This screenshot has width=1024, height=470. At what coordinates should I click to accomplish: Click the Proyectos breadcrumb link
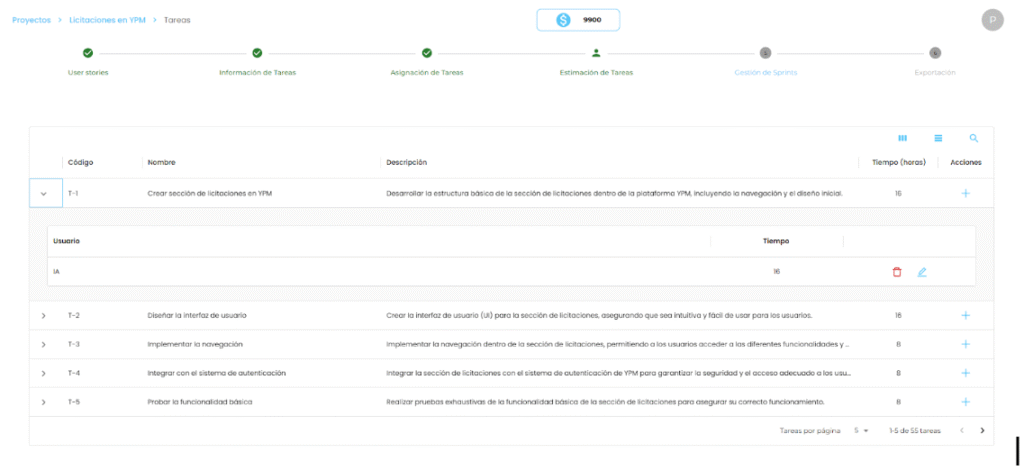coord(31,20)
